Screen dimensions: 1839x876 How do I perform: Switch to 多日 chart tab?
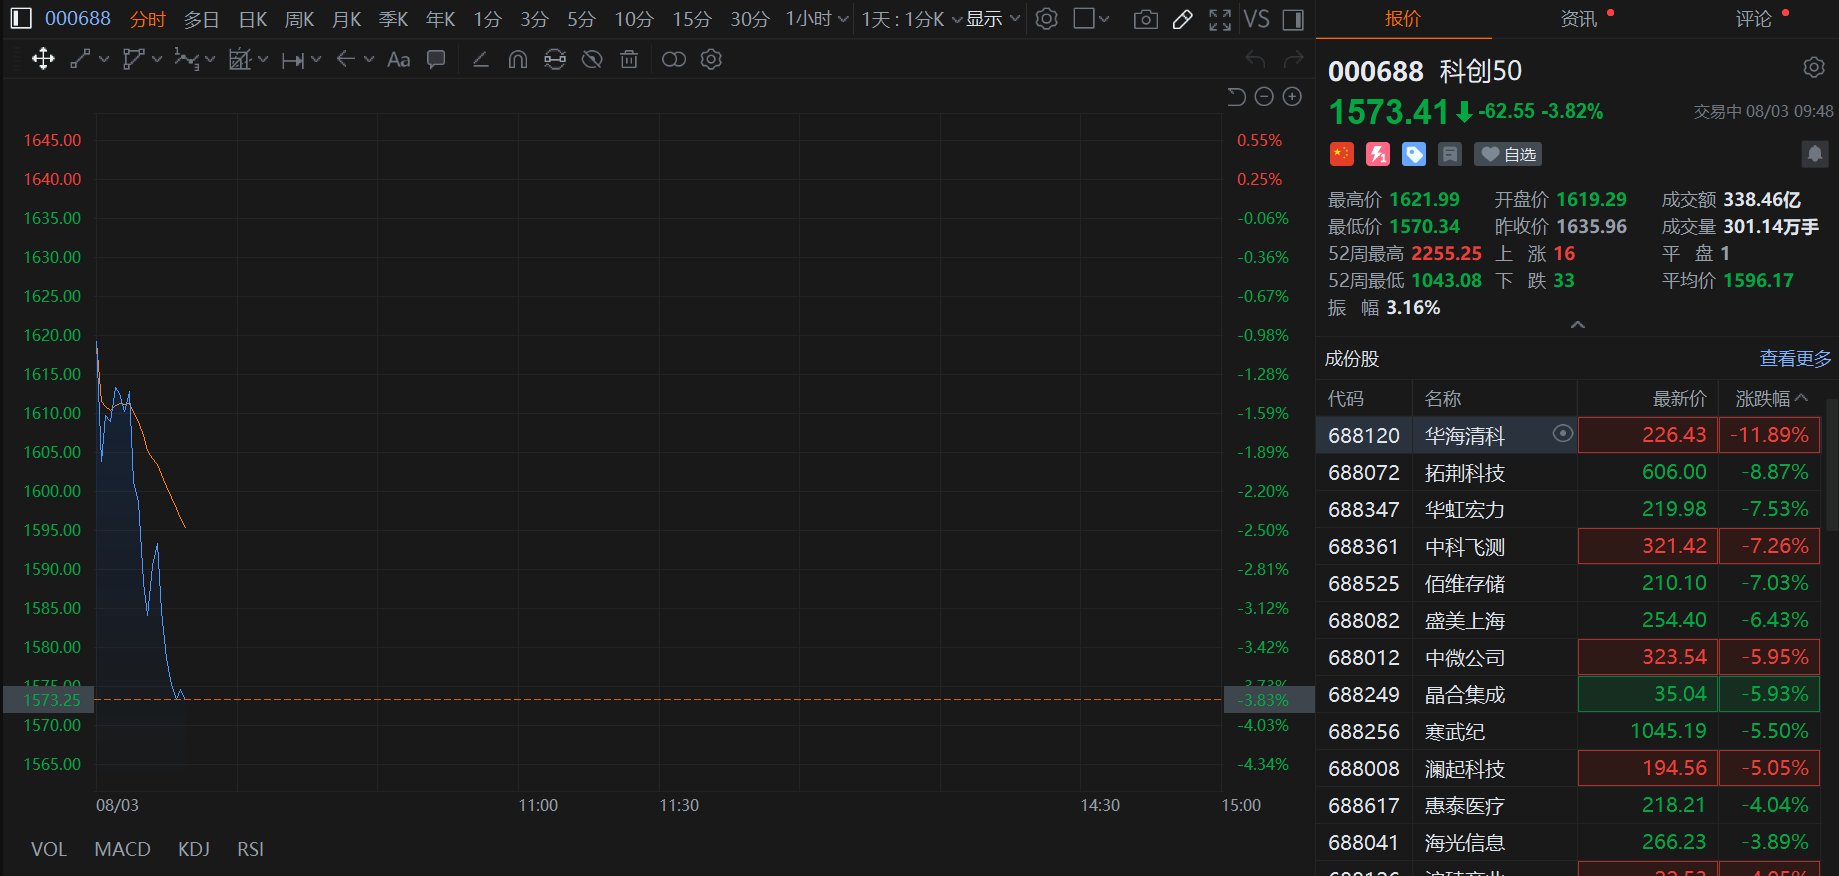(201, 19)
